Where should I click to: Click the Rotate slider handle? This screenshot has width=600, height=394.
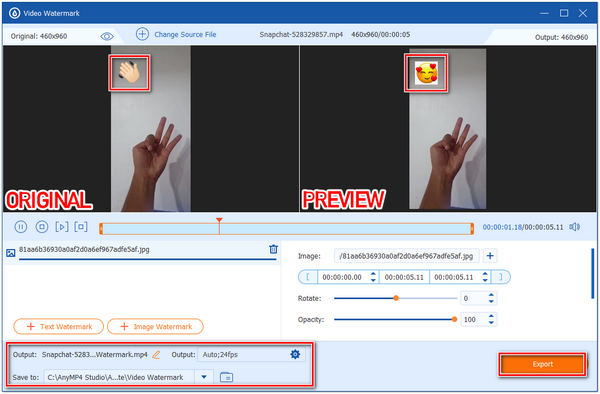(x=396, y=298)
